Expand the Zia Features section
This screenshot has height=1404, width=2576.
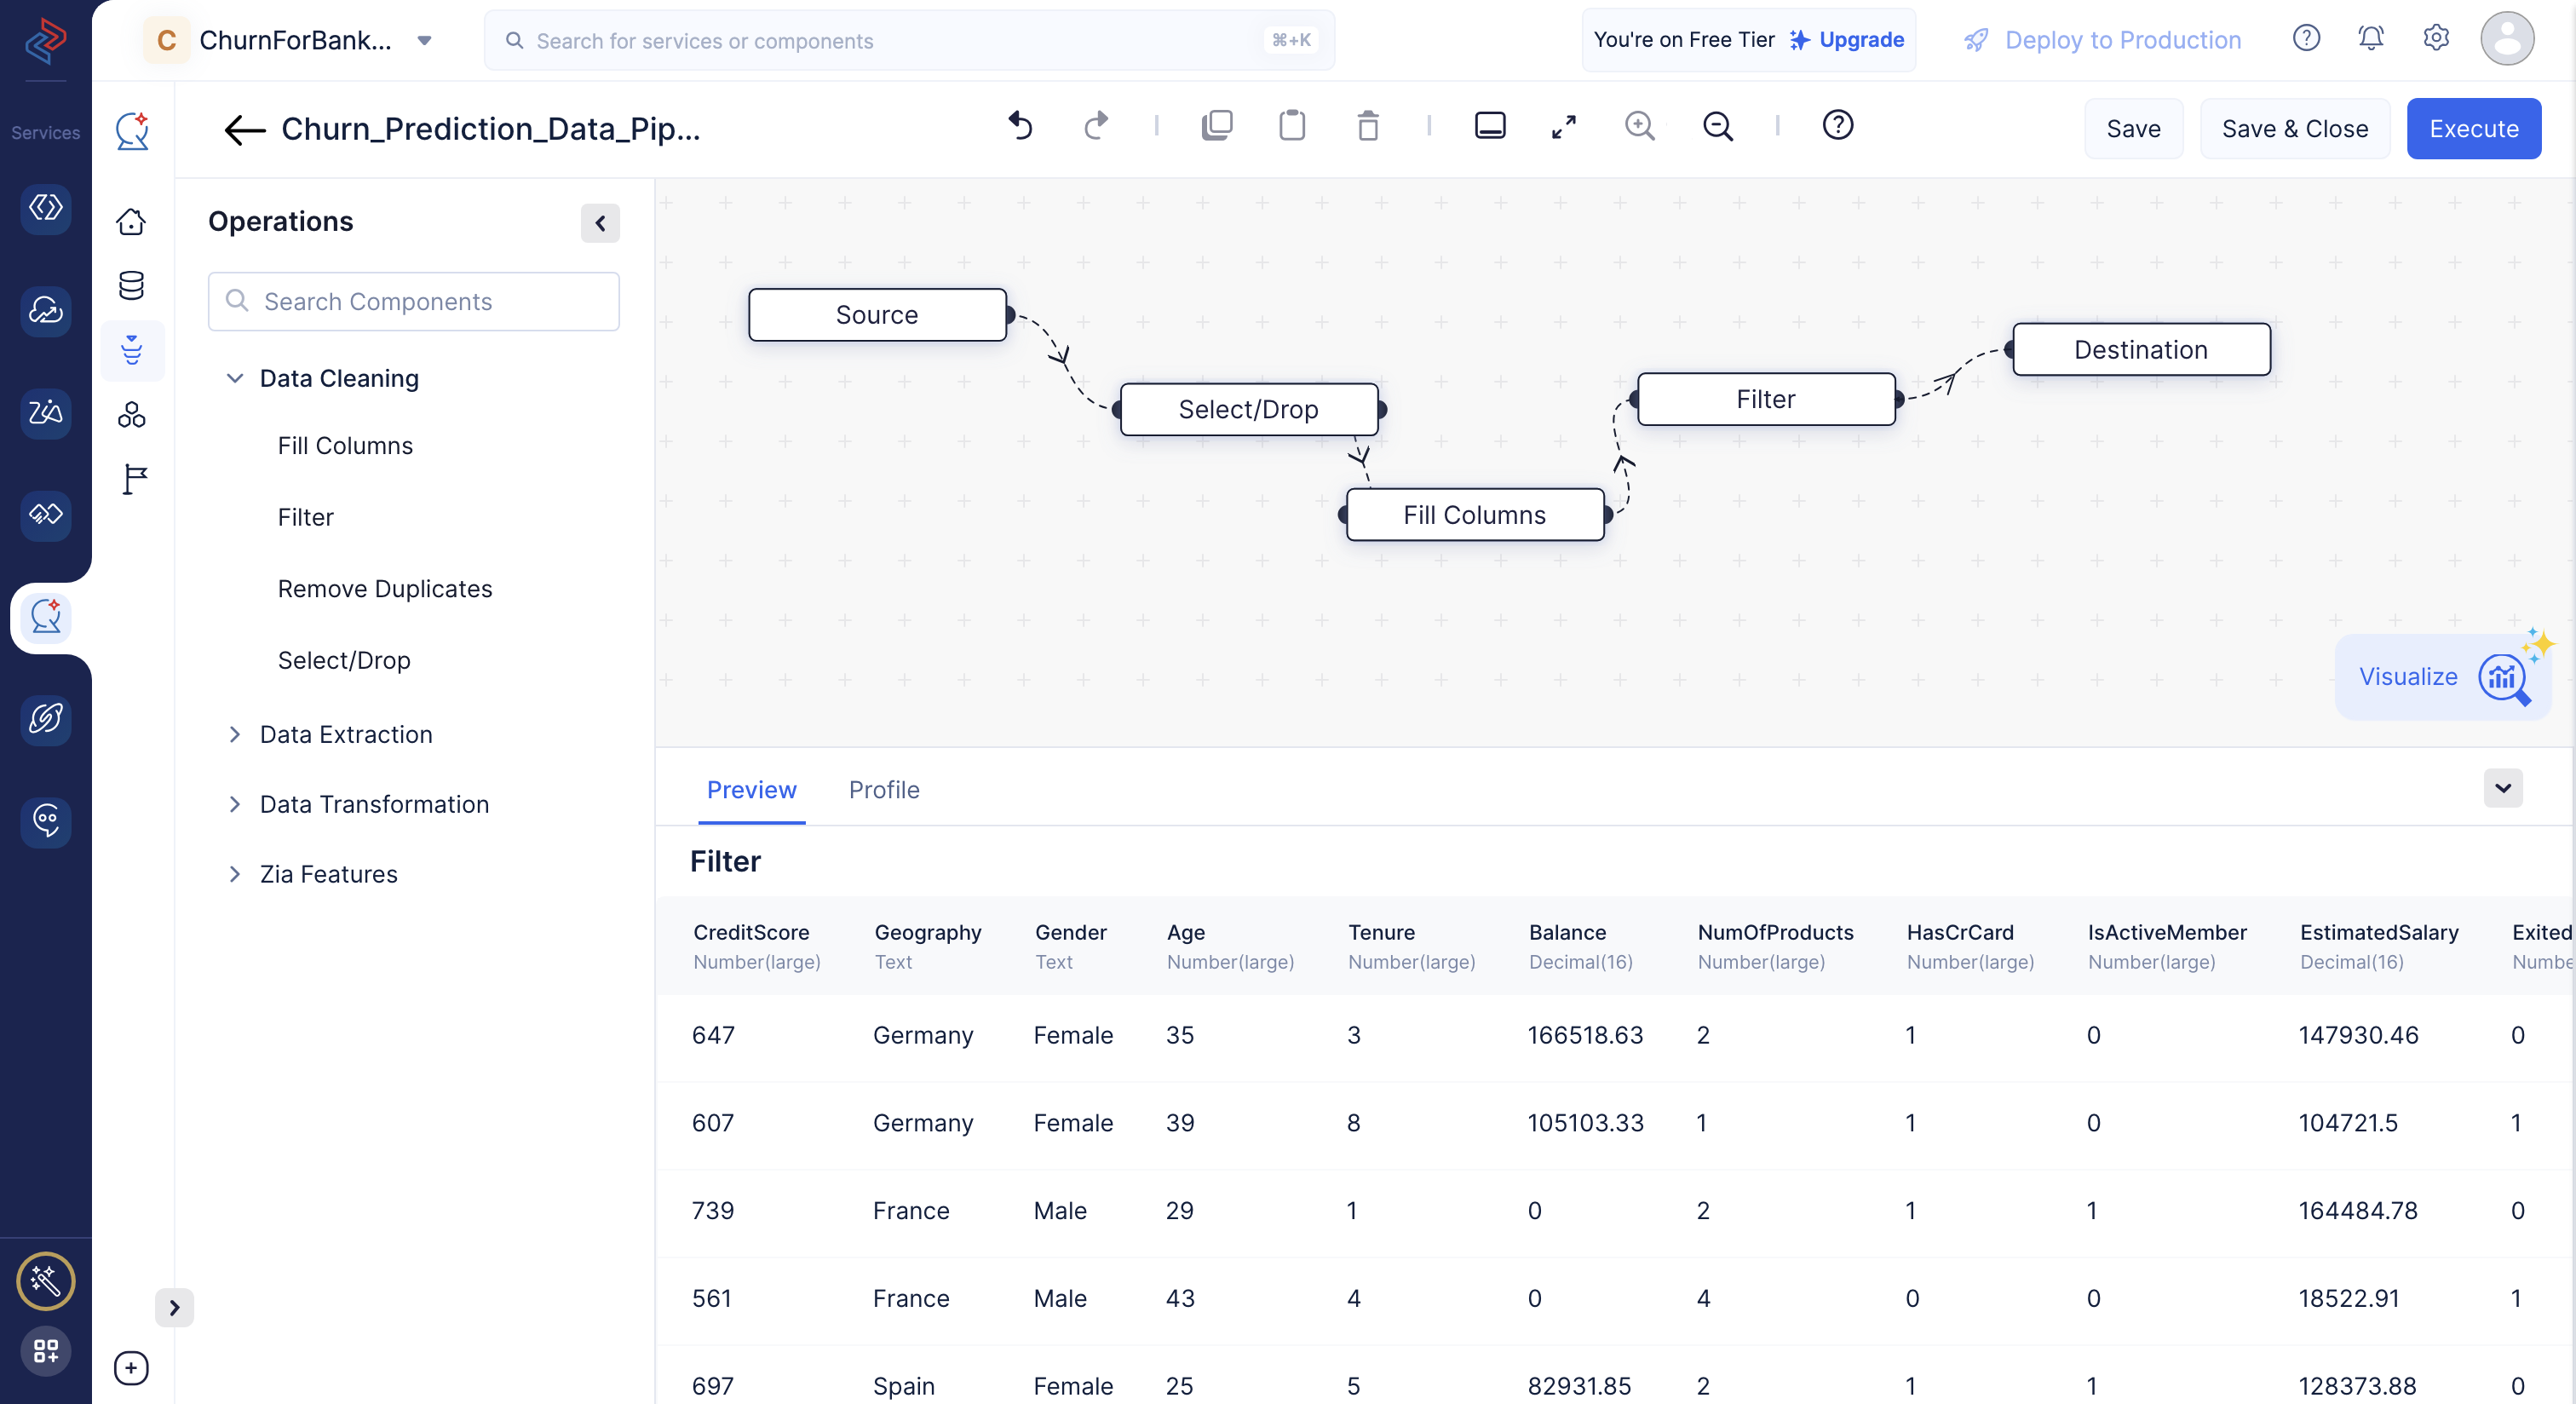237,873
